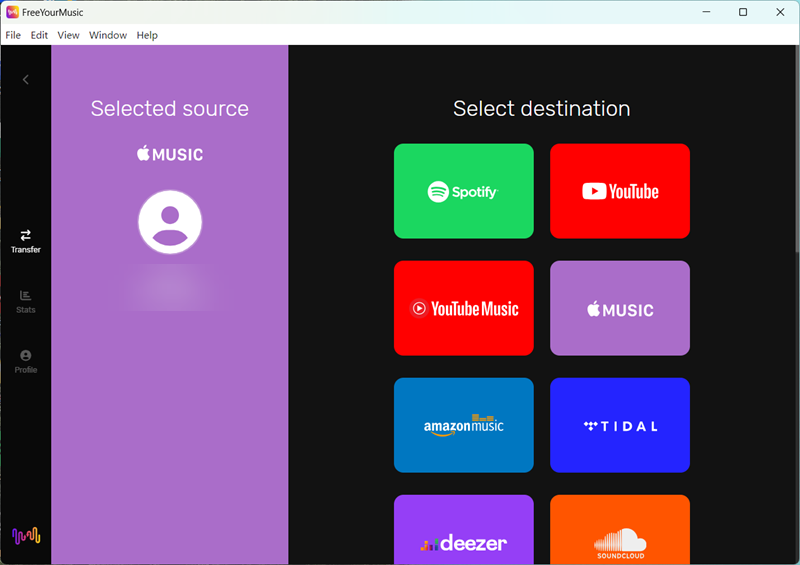Open the File menu
Image resolution: width=800 pixels, height=565 pixels.
13,35
